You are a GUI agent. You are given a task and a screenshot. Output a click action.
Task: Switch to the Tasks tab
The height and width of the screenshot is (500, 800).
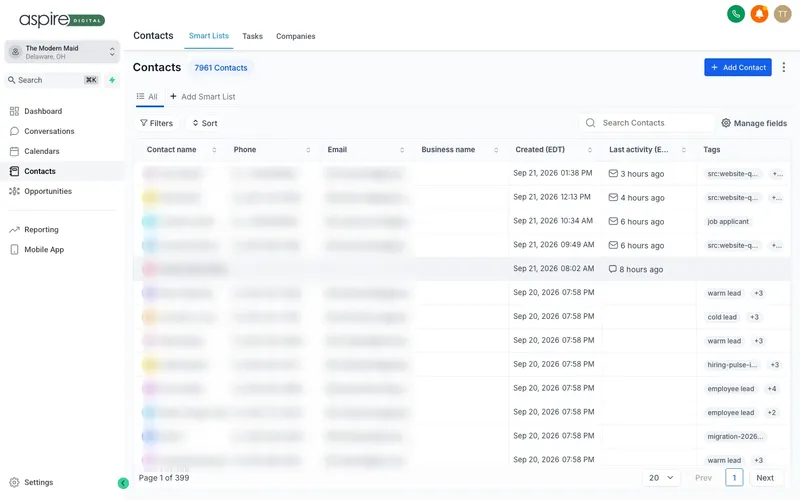click(x=253, y=36)
